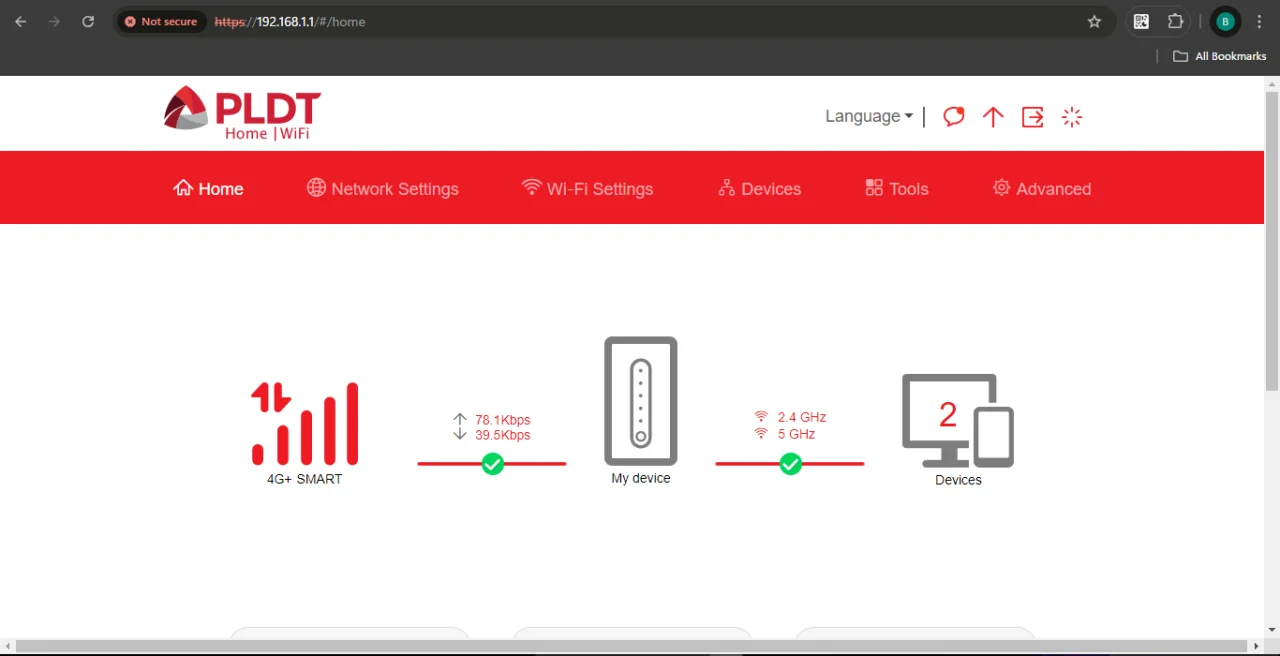The height and width of the screenshot is (656, 1280).
Task: Click the QR code extension icon
Action: [1141, 21]
